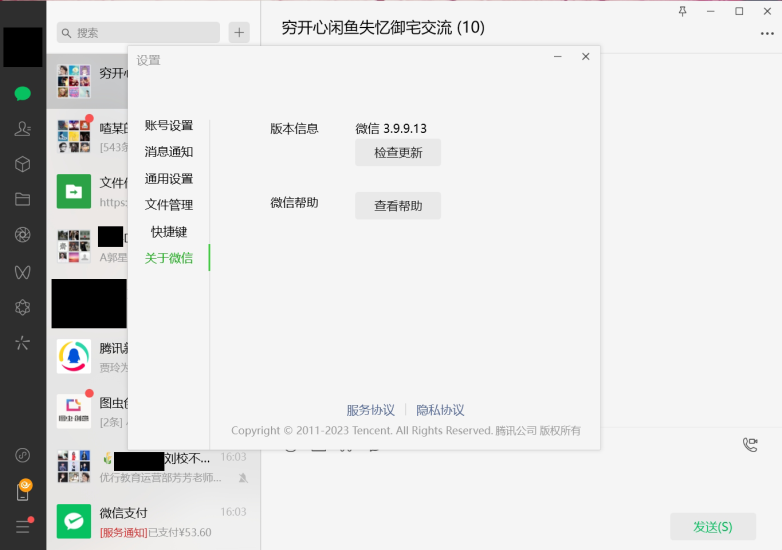The width and height of the screenshot is (782, 550).
Task: Open the Files folder icon in the sidebar
Action: click(22, 199)
